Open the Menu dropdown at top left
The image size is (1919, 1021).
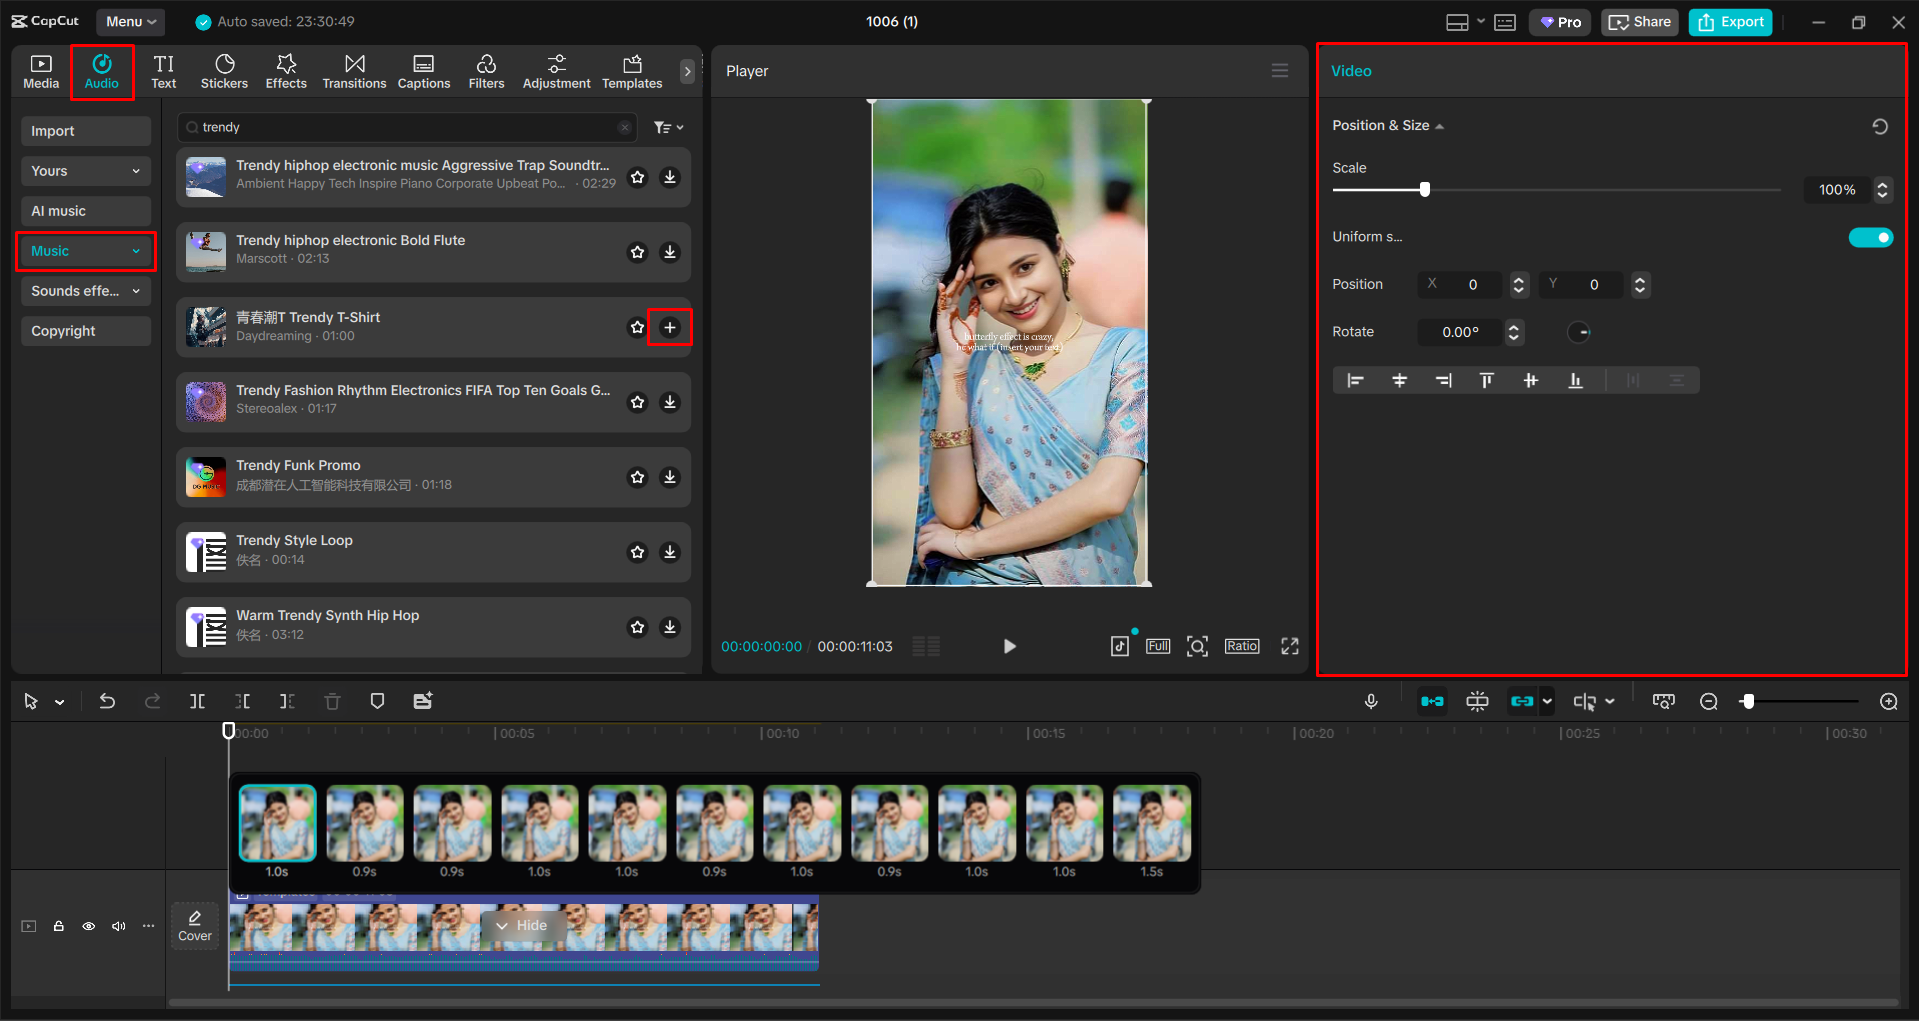click(130, 21)
